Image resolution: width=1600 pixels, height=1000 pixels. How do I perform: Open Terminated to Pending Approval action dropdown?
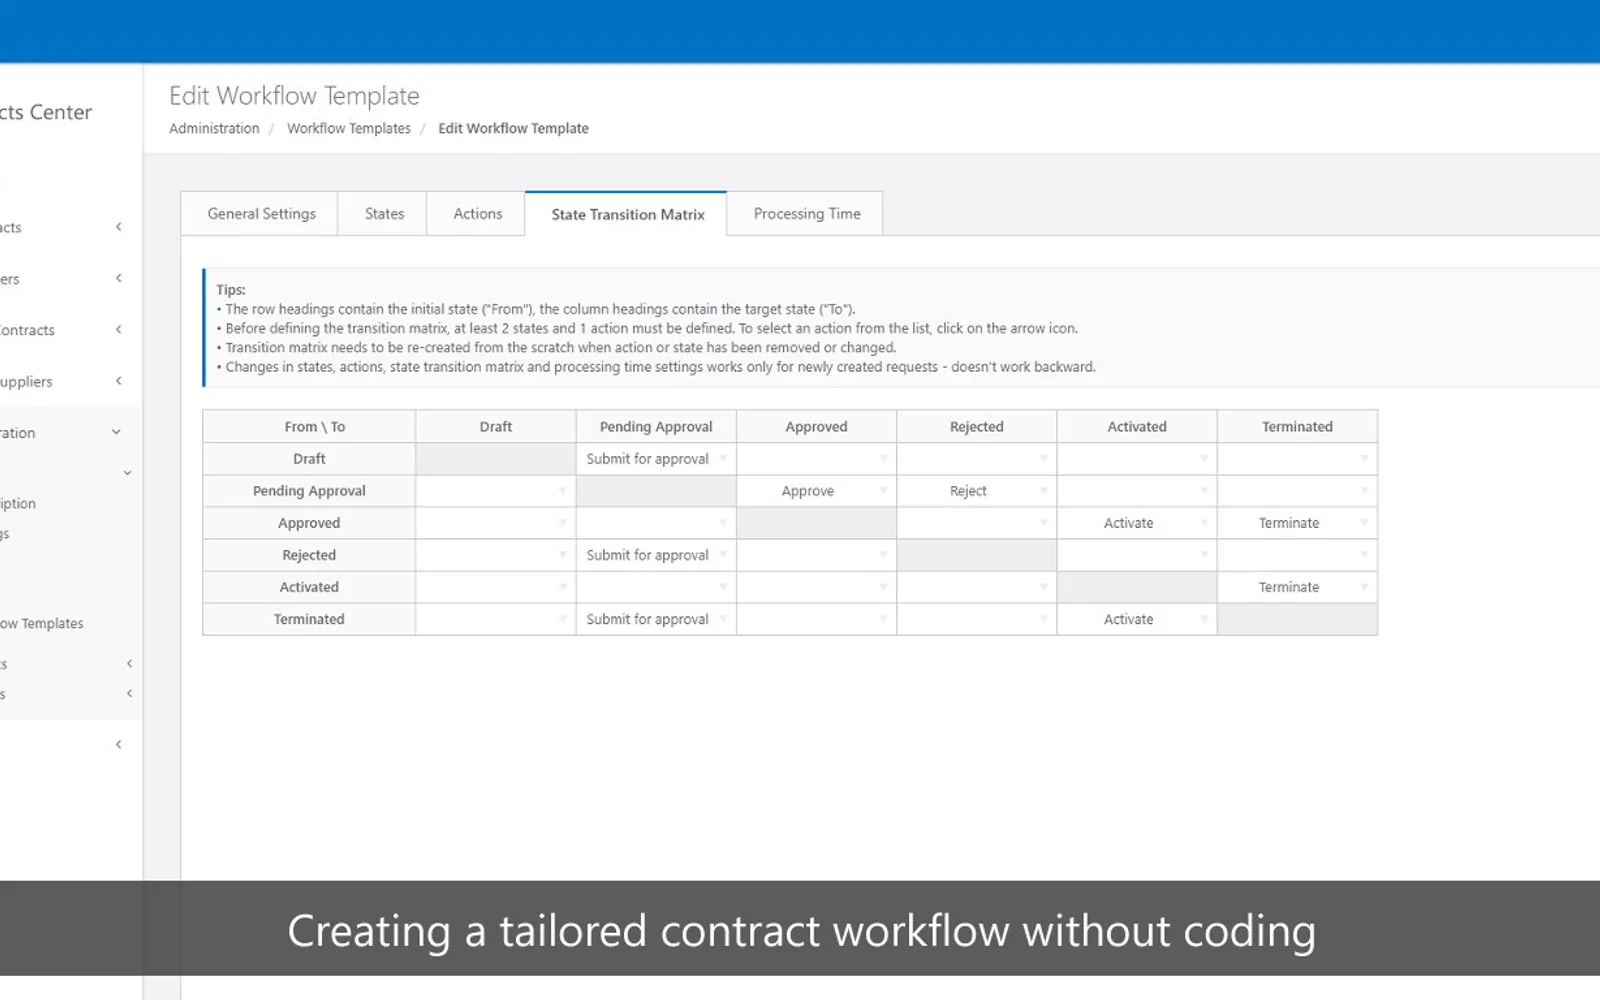(x=656, y=619)
